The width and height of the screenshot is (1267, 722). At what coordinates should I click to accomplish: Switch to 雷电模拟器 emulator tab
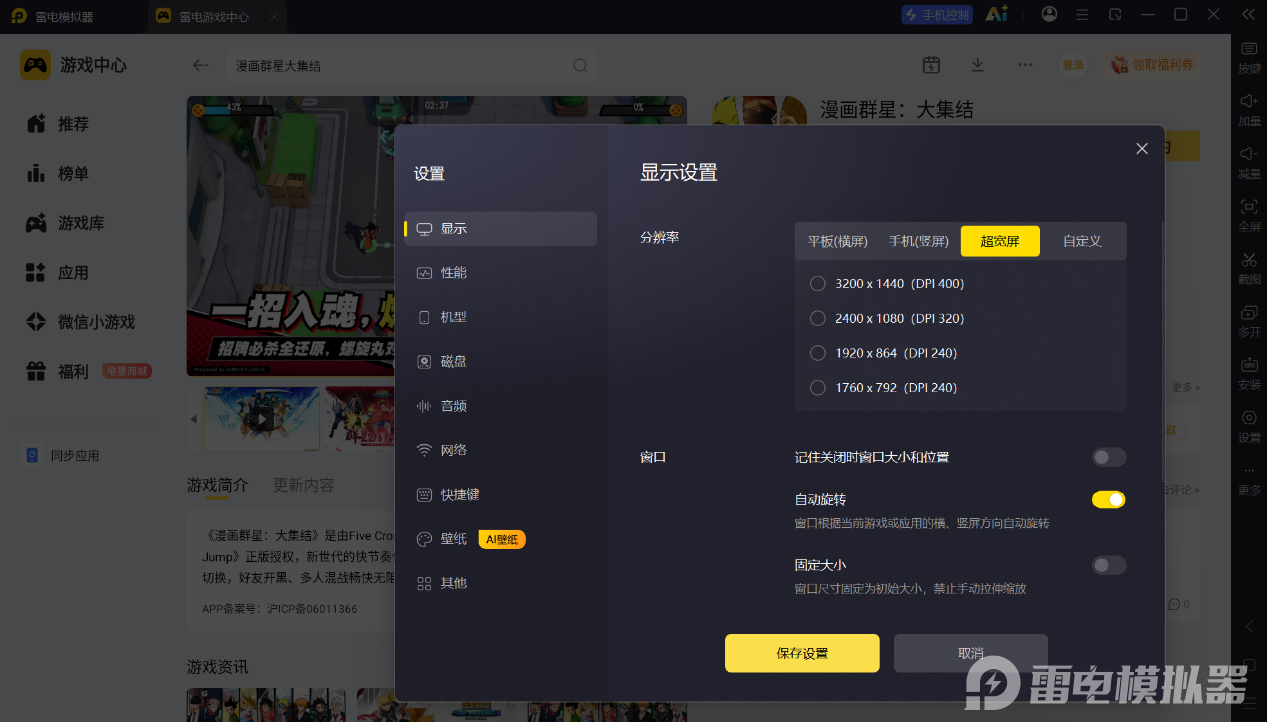tap(65, 17)
